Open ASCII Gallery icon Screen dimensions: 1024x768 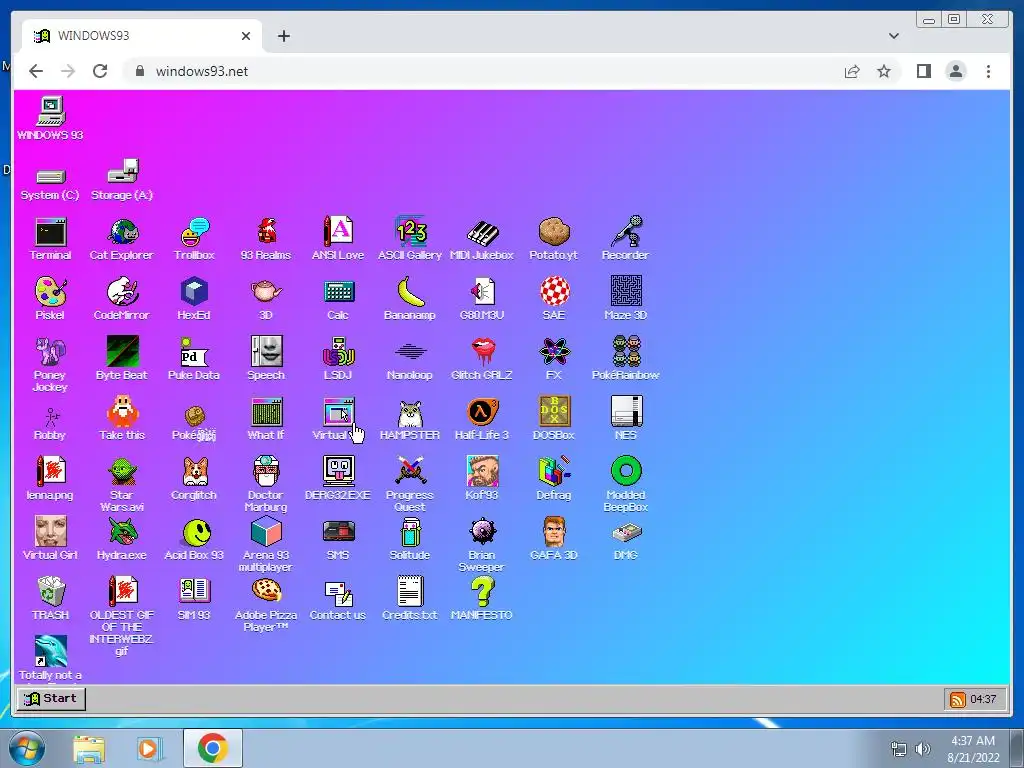(410, 232)
